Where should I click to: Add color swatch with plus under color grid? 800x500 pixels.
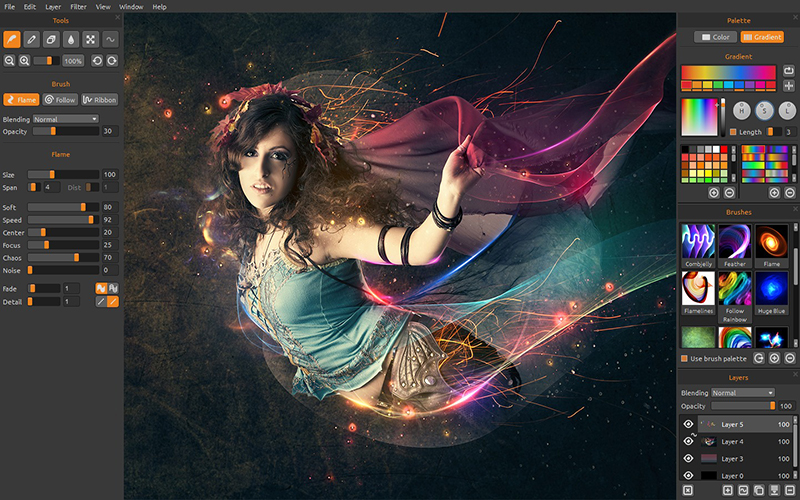tap(713, 192)
